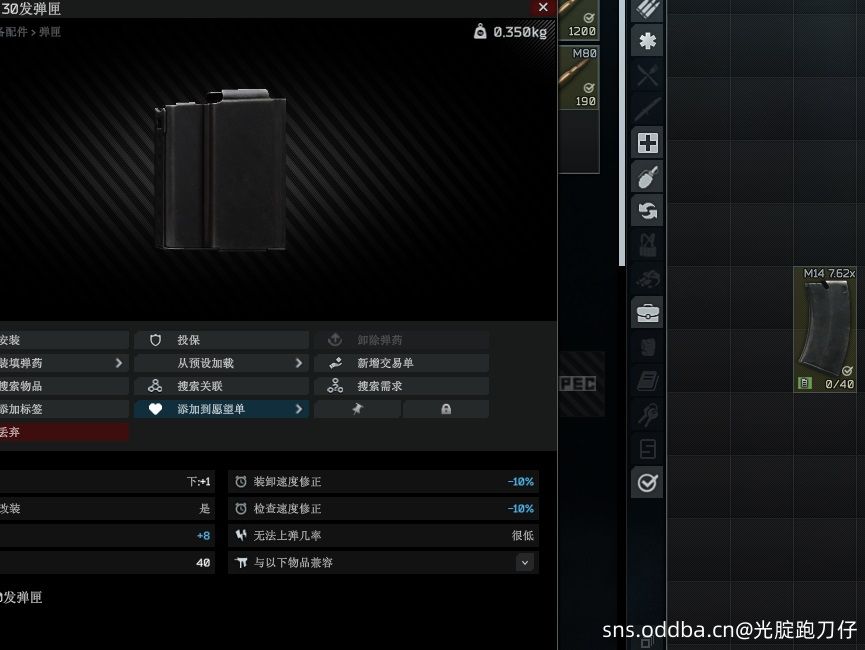Select the body armor filter icon
Screen dimensions: 865x650
[x=647, y=347]
